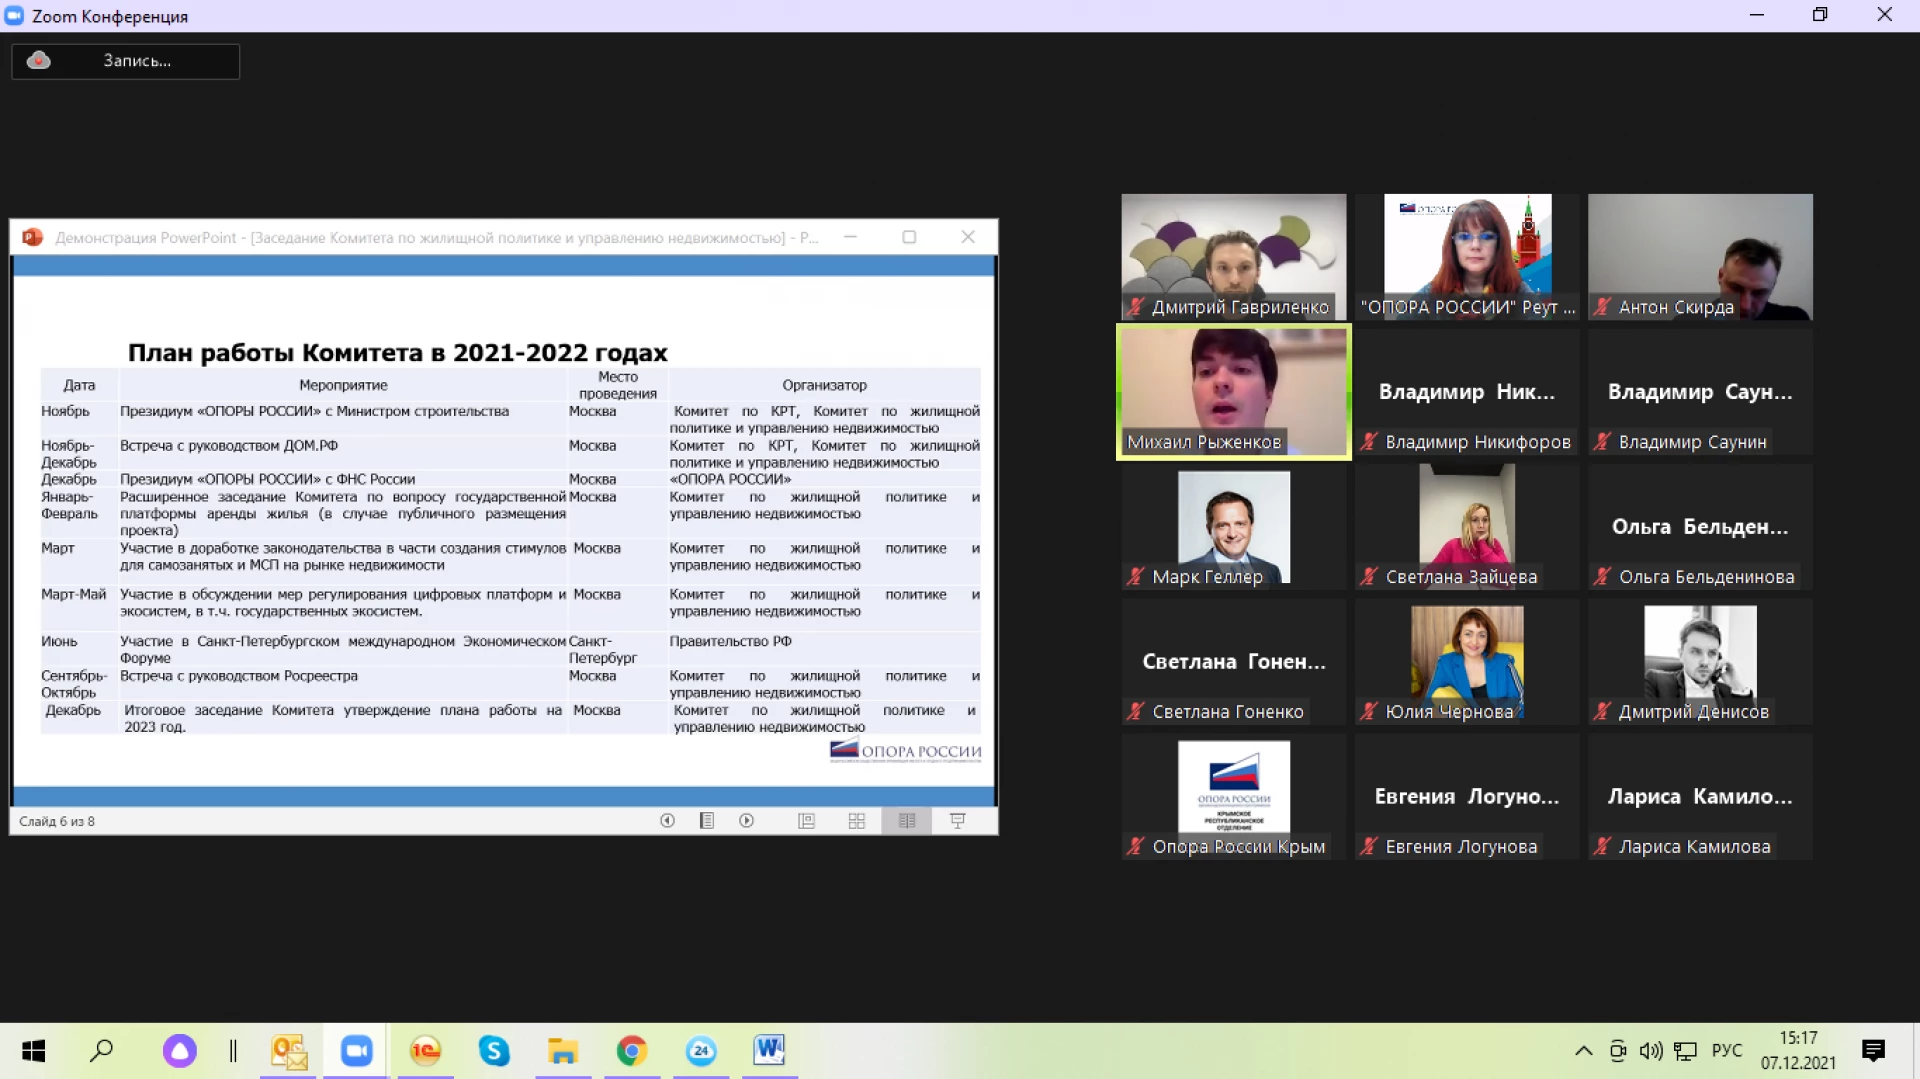This screenshot has height=1079, width=1920.
Task: Click the 'Запись...' recording label
Action: click(x=137, y=61)
